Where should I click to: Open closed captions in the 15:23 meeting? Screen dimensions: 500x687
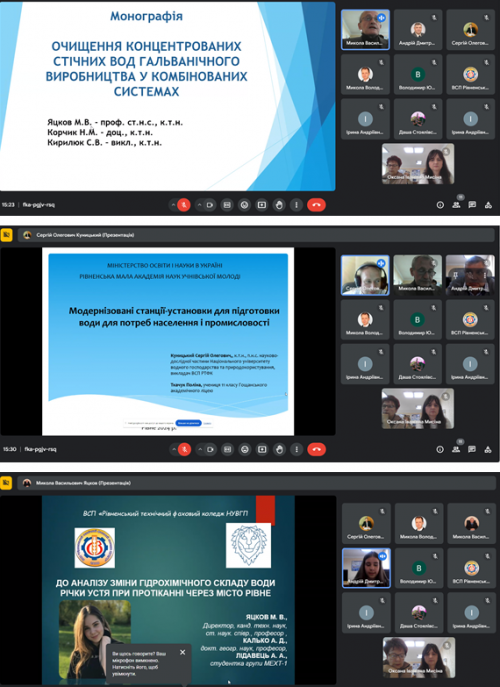[227, 205]
